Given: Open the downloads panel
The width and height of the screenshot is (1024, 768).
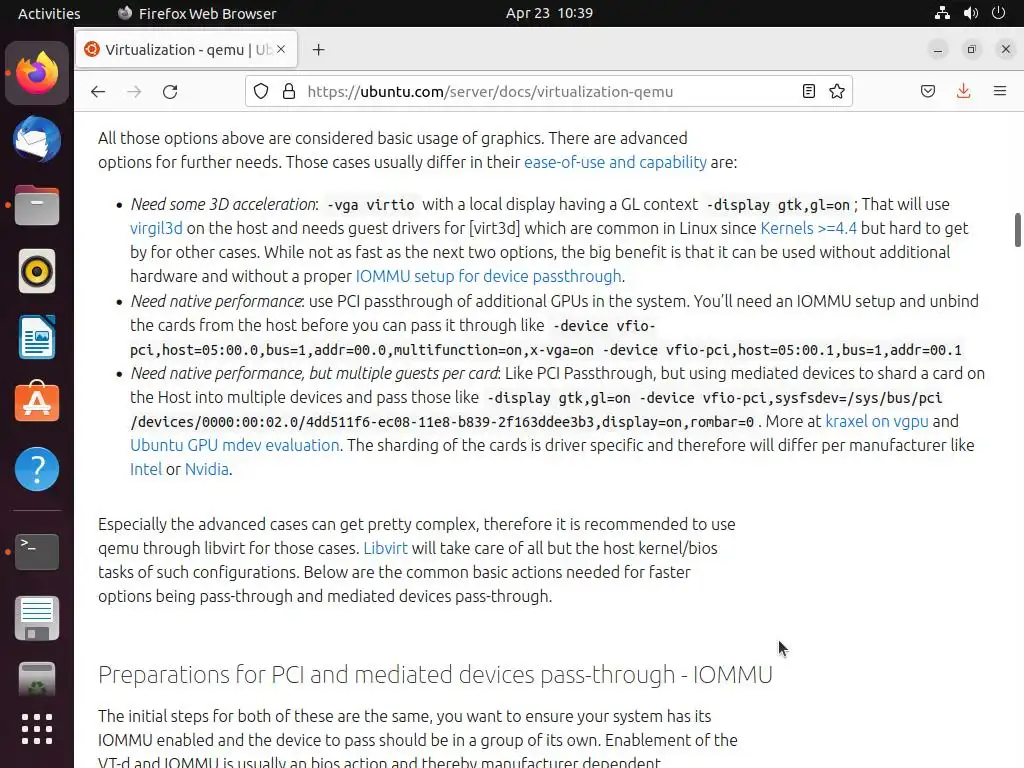Looking at the screenshot, I should point(963,91).
